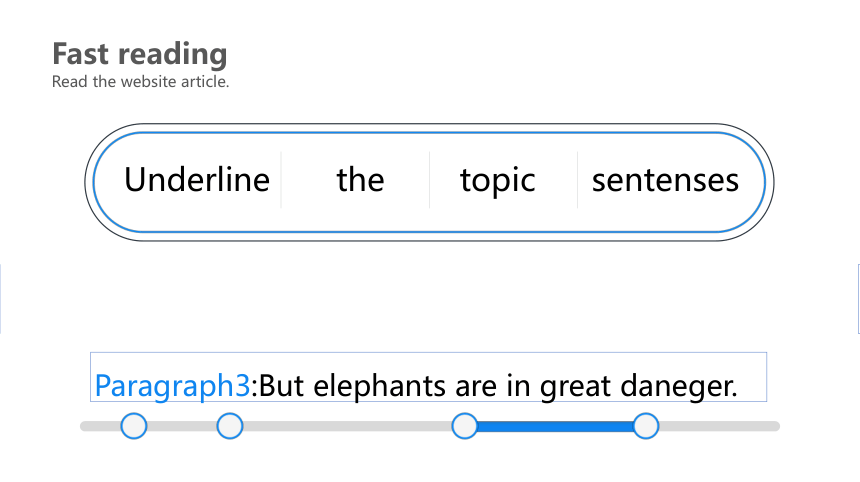
Task: Click the first slider handle
Action: tap(134, 426)
